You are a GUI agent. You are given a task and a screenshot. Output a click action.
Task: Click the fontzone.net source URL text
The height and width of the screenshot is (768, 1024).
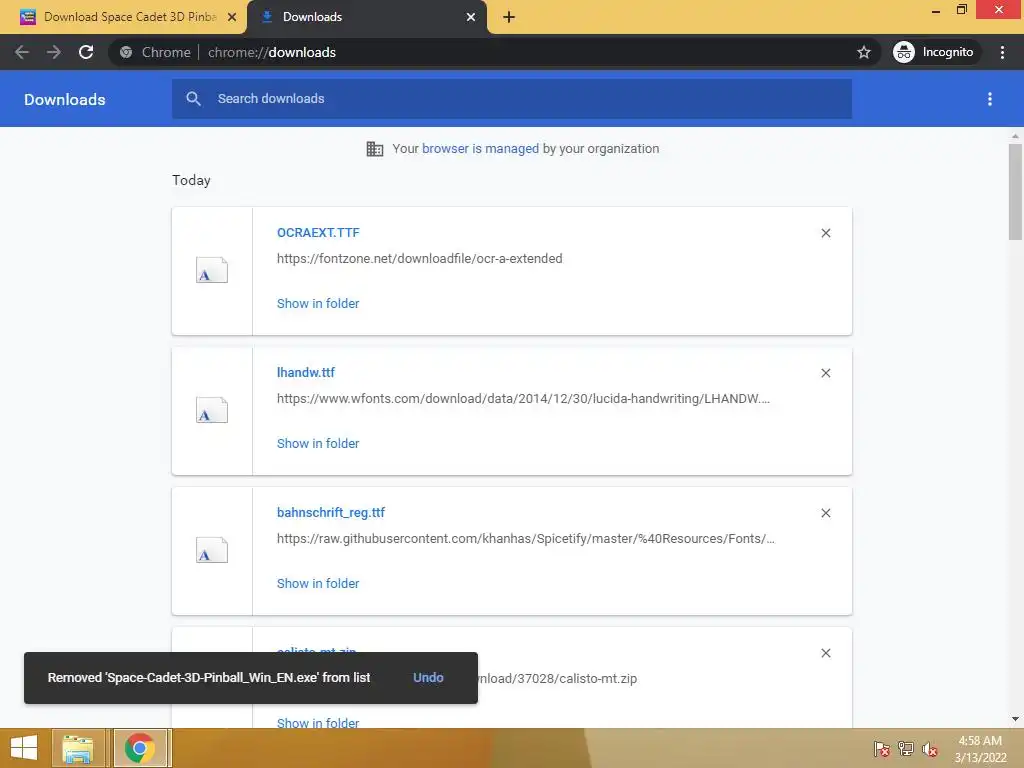(x=419, y=259)
